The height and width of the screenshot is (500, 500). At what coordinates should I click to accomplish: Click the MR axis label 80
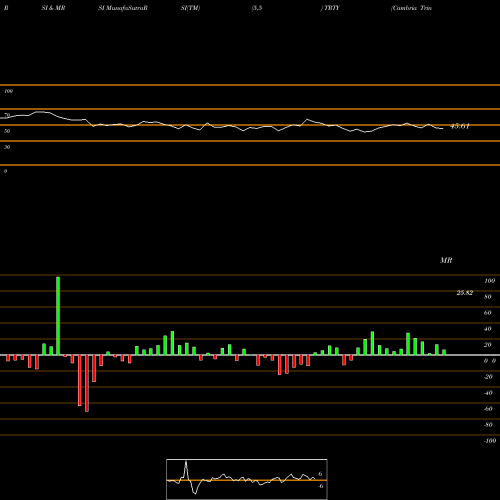[x=488, y=297]
